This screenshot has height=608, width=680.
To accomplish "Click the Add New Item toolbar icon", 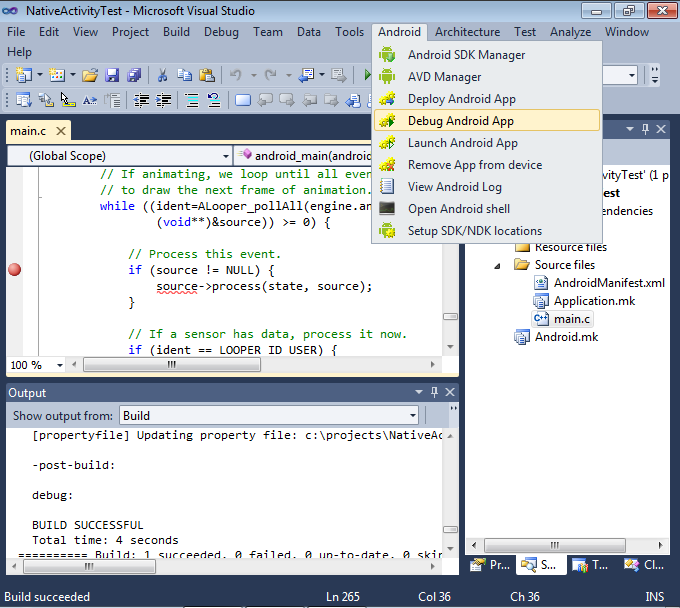I will (x=57, y=75).
